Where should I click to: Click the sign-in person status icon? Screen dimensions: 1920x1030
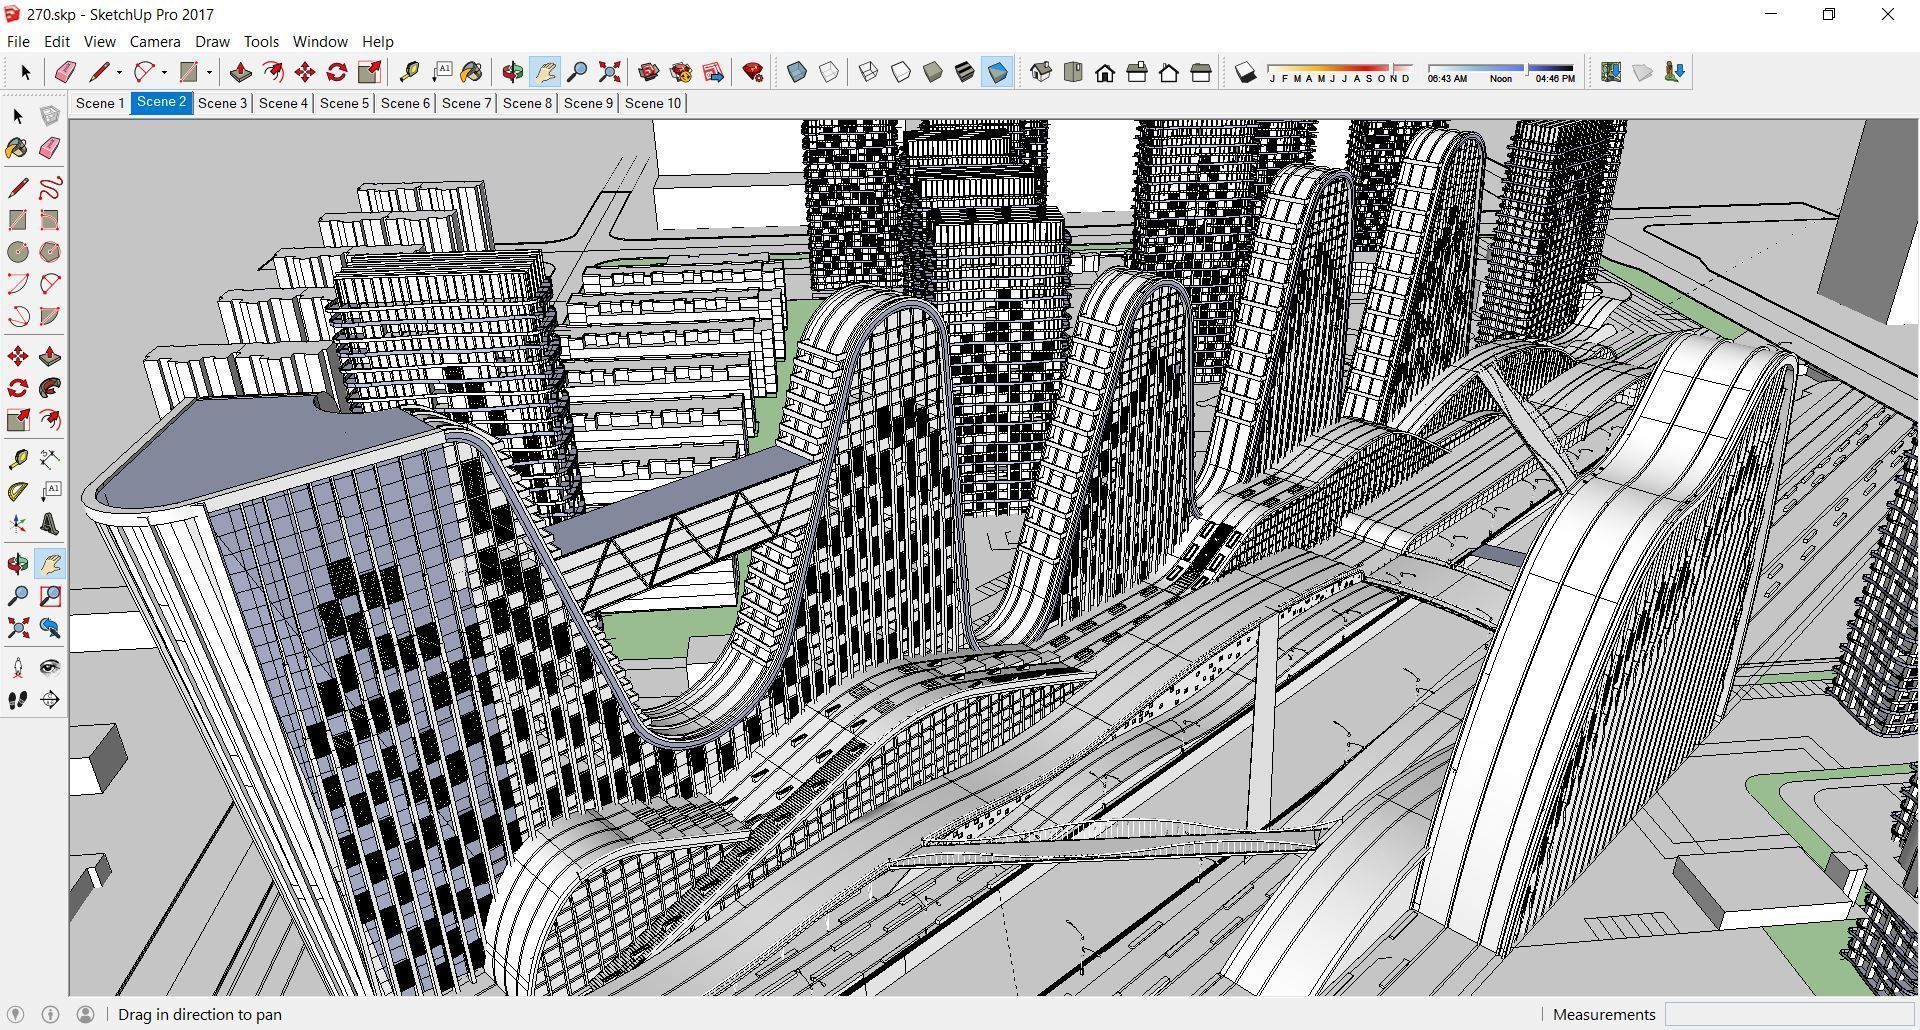(86, 1014)
